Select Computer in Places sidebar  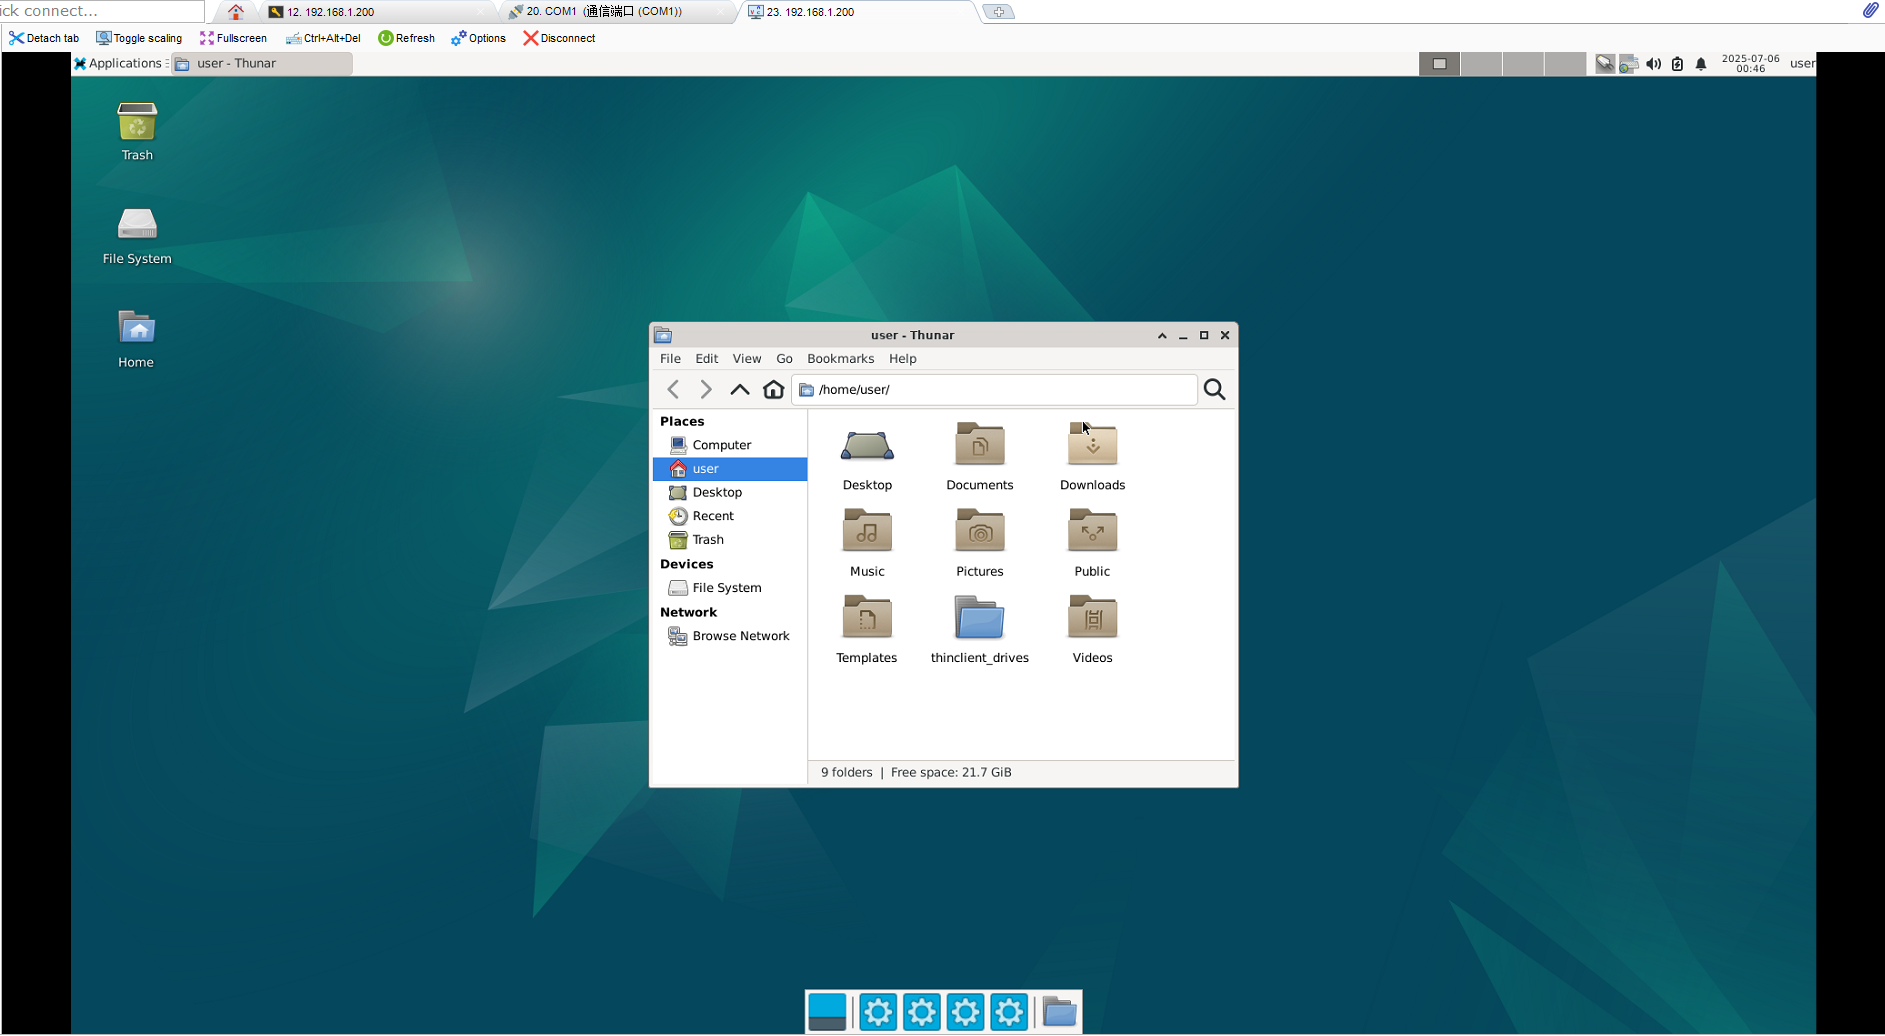pyautogui.click(x=730, y=445)
